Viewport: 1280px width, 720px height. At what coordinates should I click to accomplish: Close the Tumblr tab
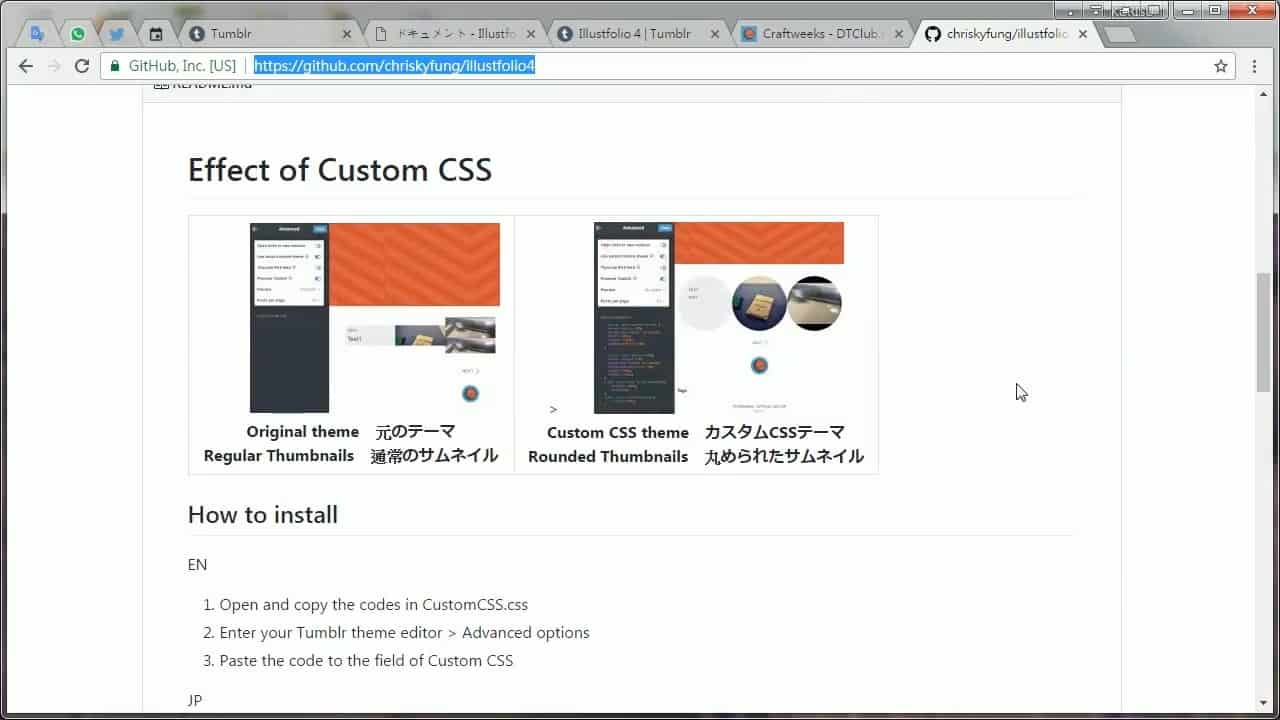tap(347, 34)
